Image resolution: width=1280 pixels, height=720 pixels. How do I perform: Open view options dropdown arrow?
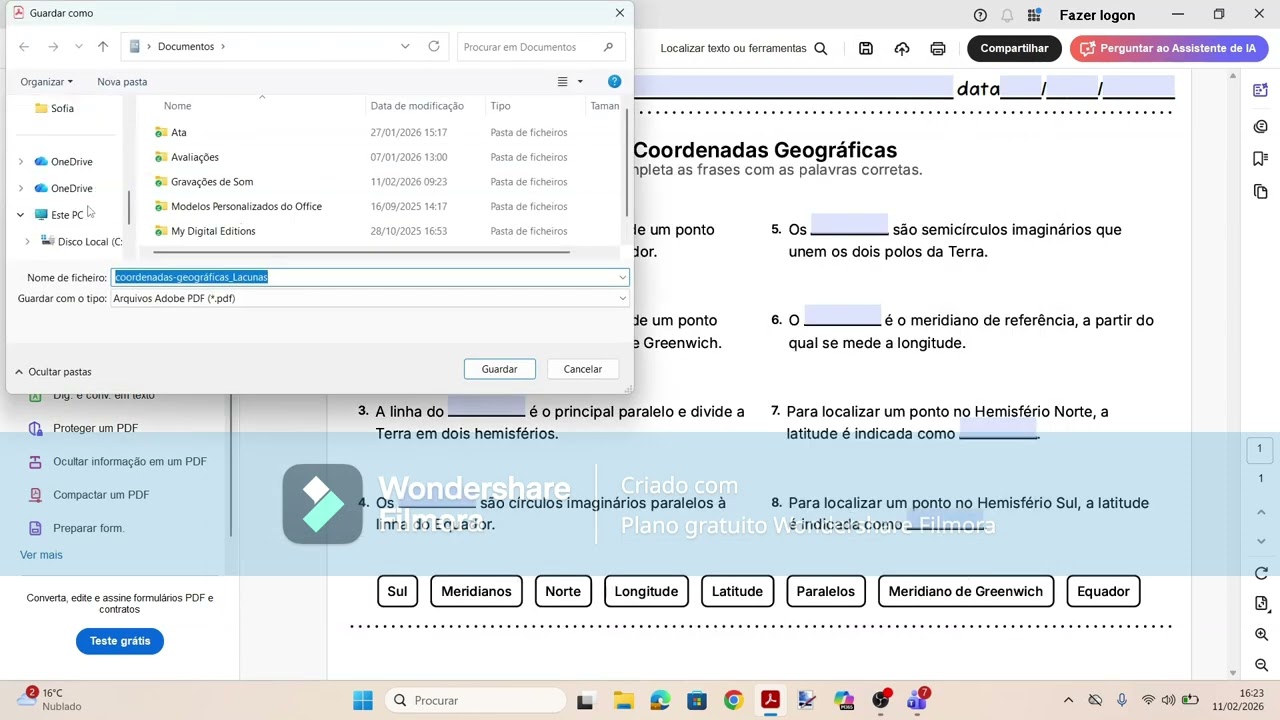point(580,82)
